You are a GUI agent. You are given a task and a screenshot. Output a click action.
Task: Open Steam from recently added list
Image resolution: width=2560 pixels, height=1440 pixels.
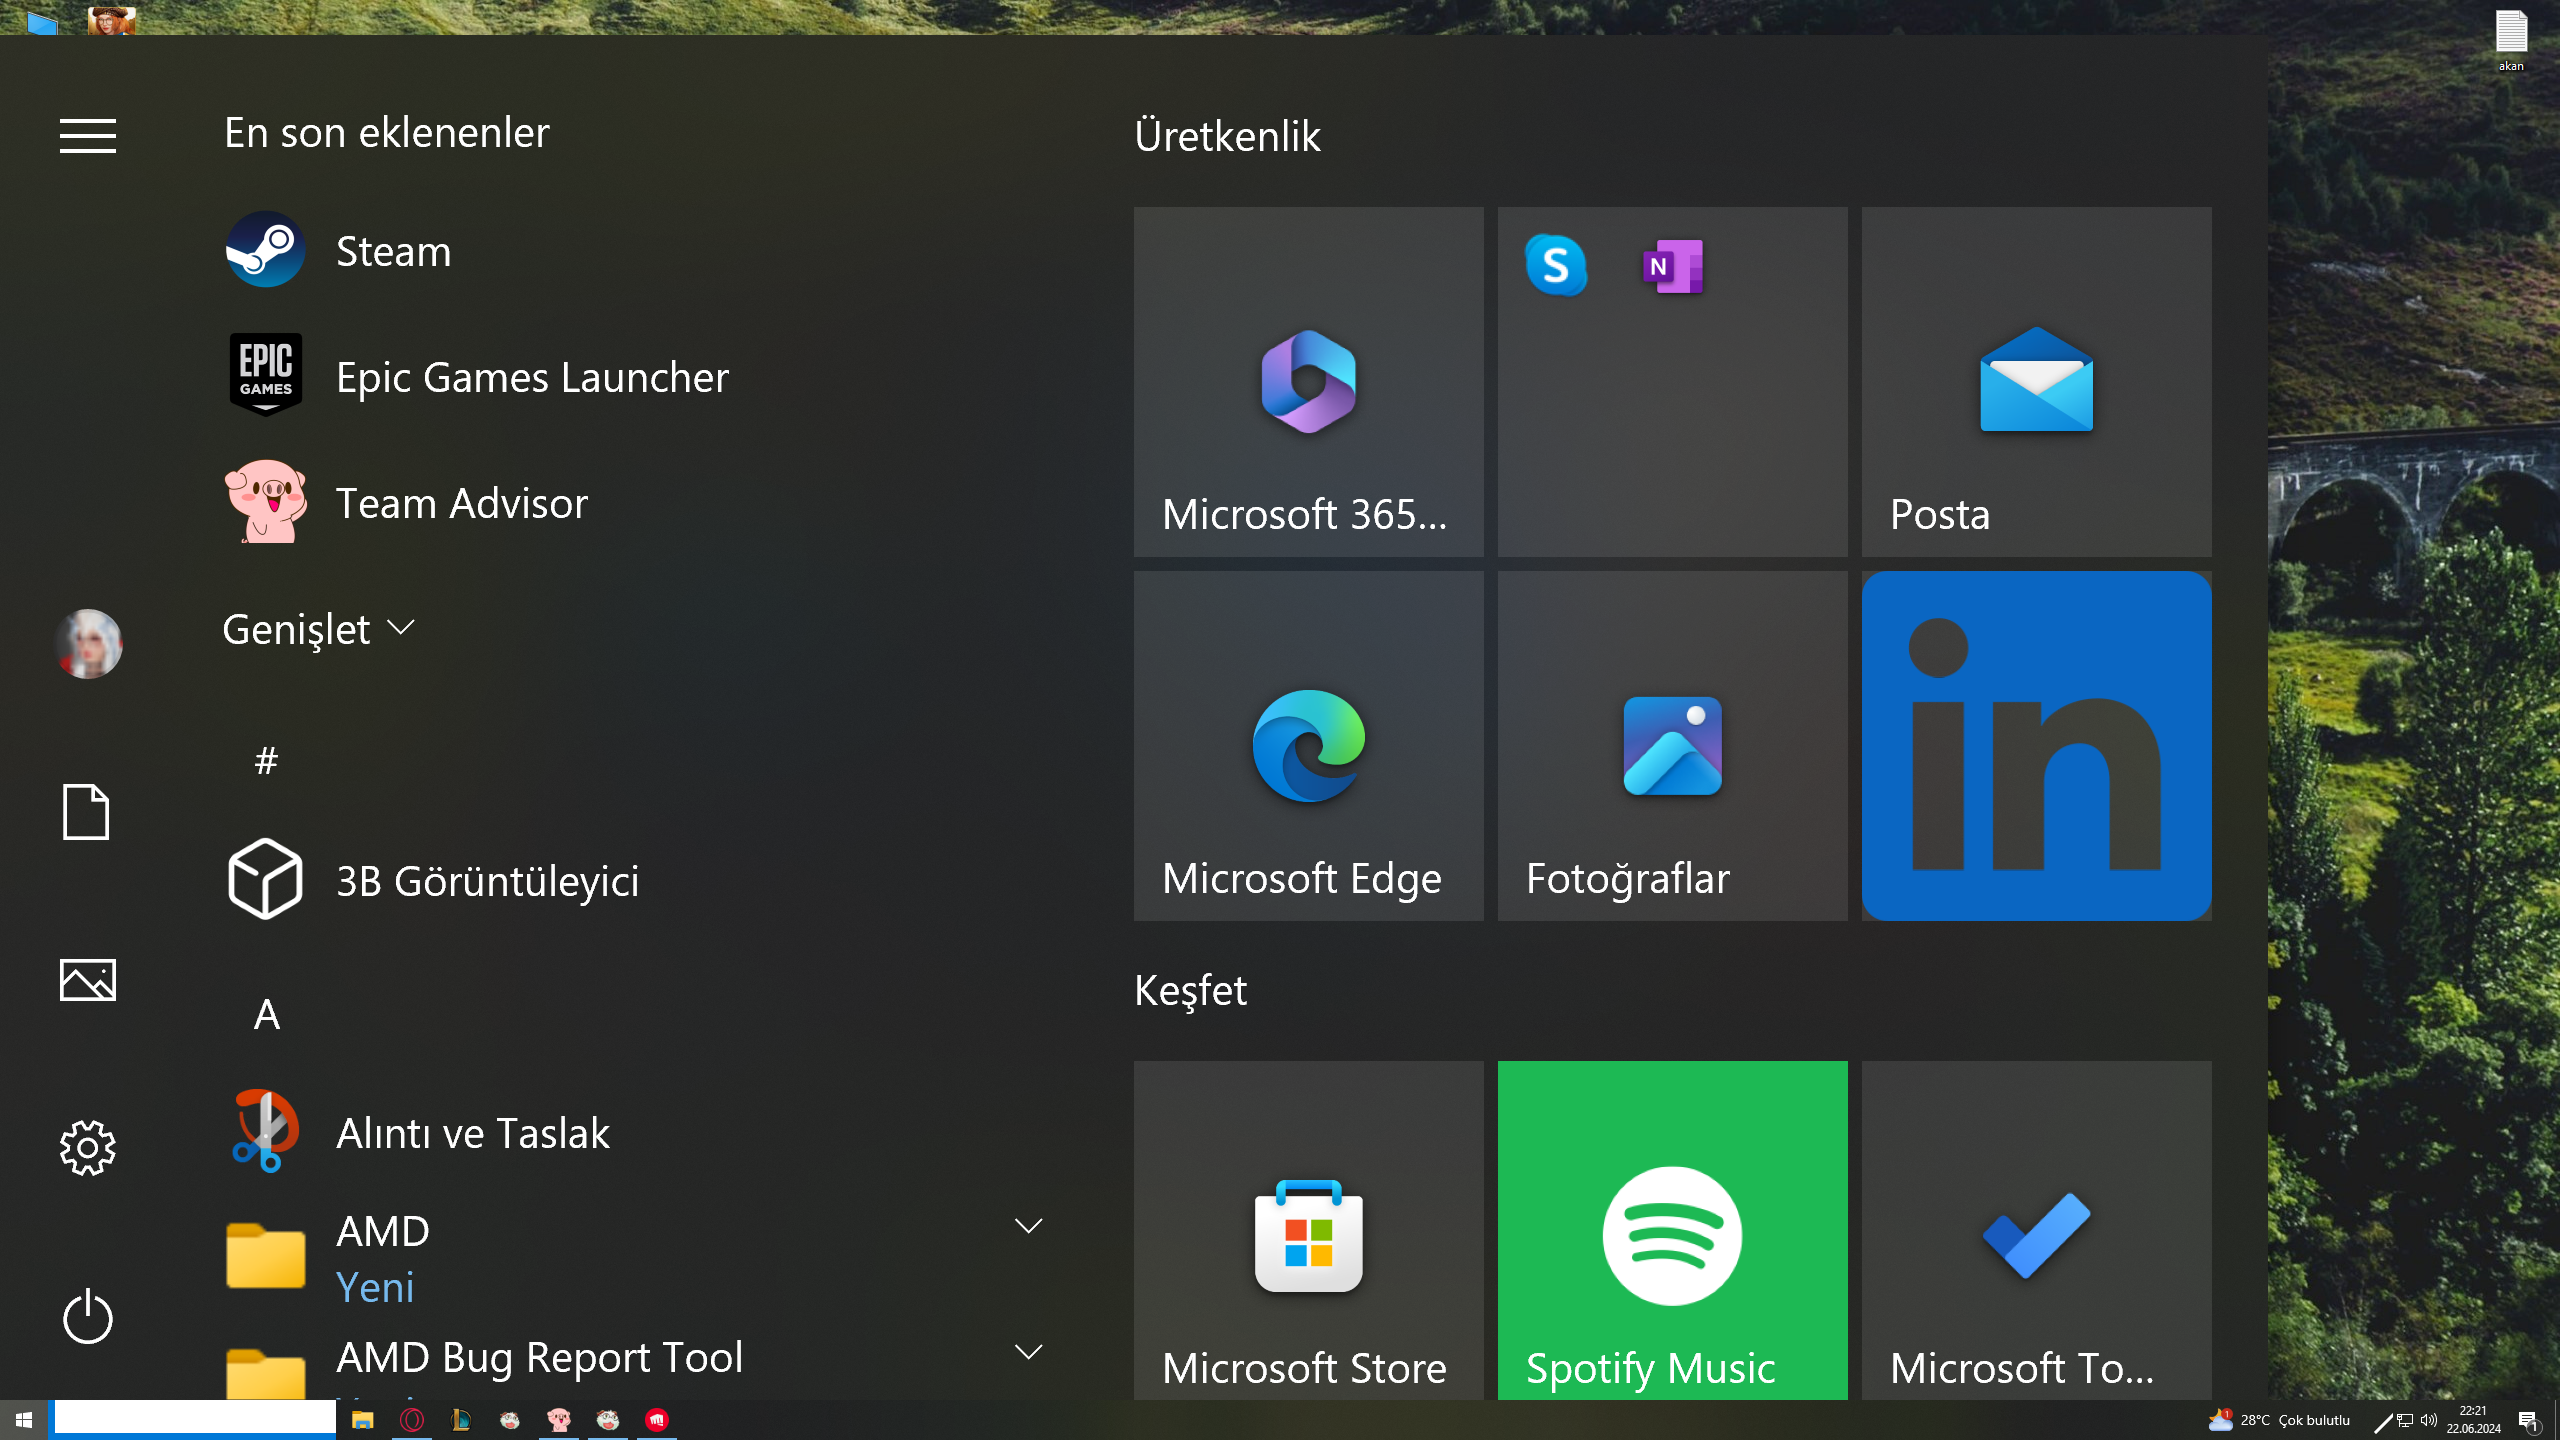pyautogui.click(x=636, y=250)
